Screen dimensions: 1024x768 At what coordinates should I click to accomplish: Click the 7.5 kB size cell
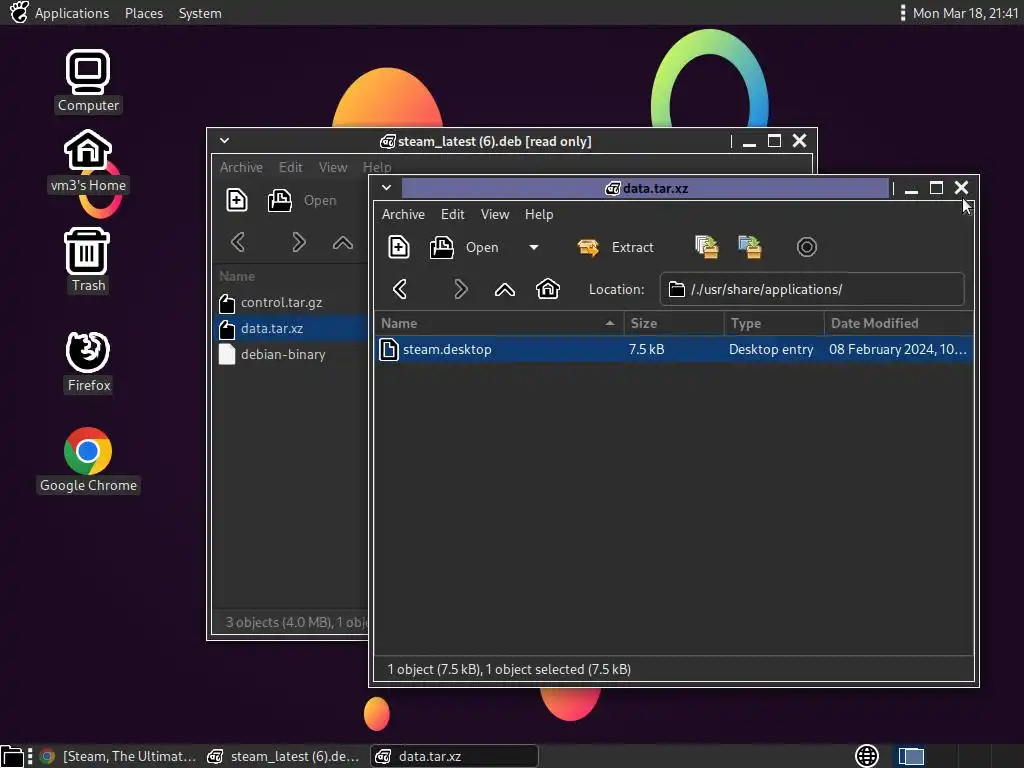(x=646, y=349)
